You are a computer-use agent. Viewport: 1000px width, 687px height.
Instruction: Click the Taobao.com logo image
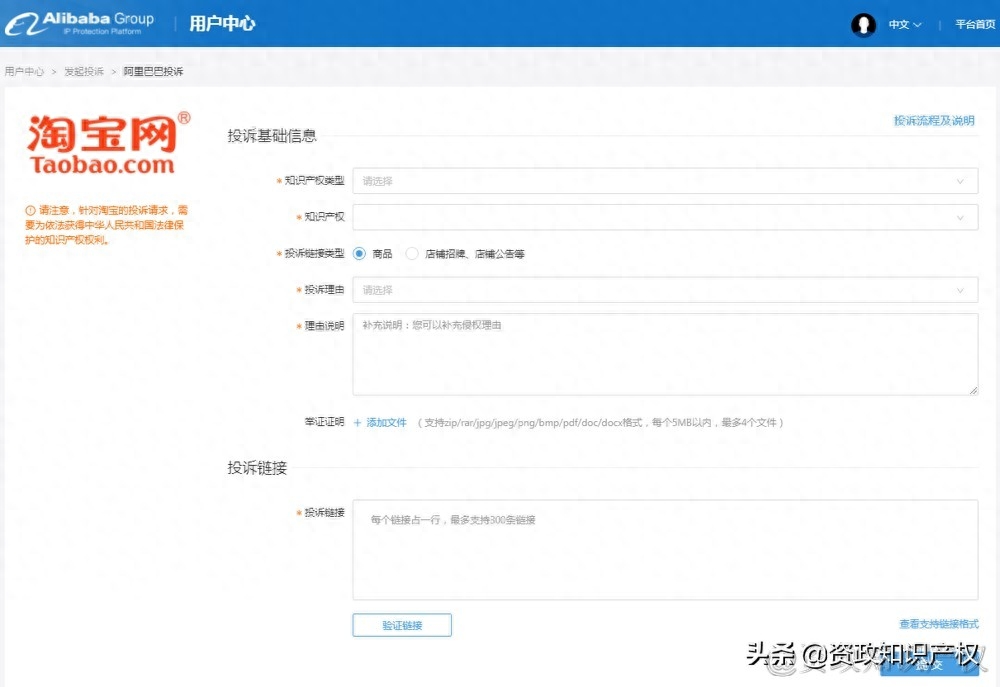pyautogui.click(x=107, y=144)
